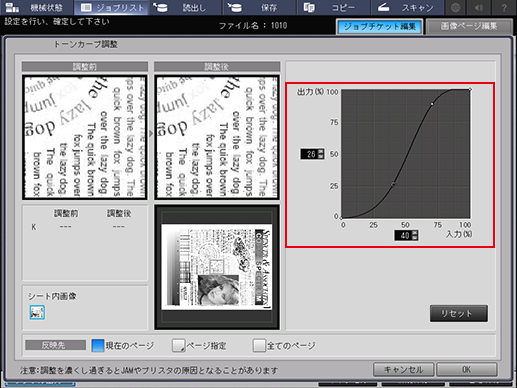Confirm settings with the OK button
Viewport: 517px width, 388px height.
(x=467, y=369)
